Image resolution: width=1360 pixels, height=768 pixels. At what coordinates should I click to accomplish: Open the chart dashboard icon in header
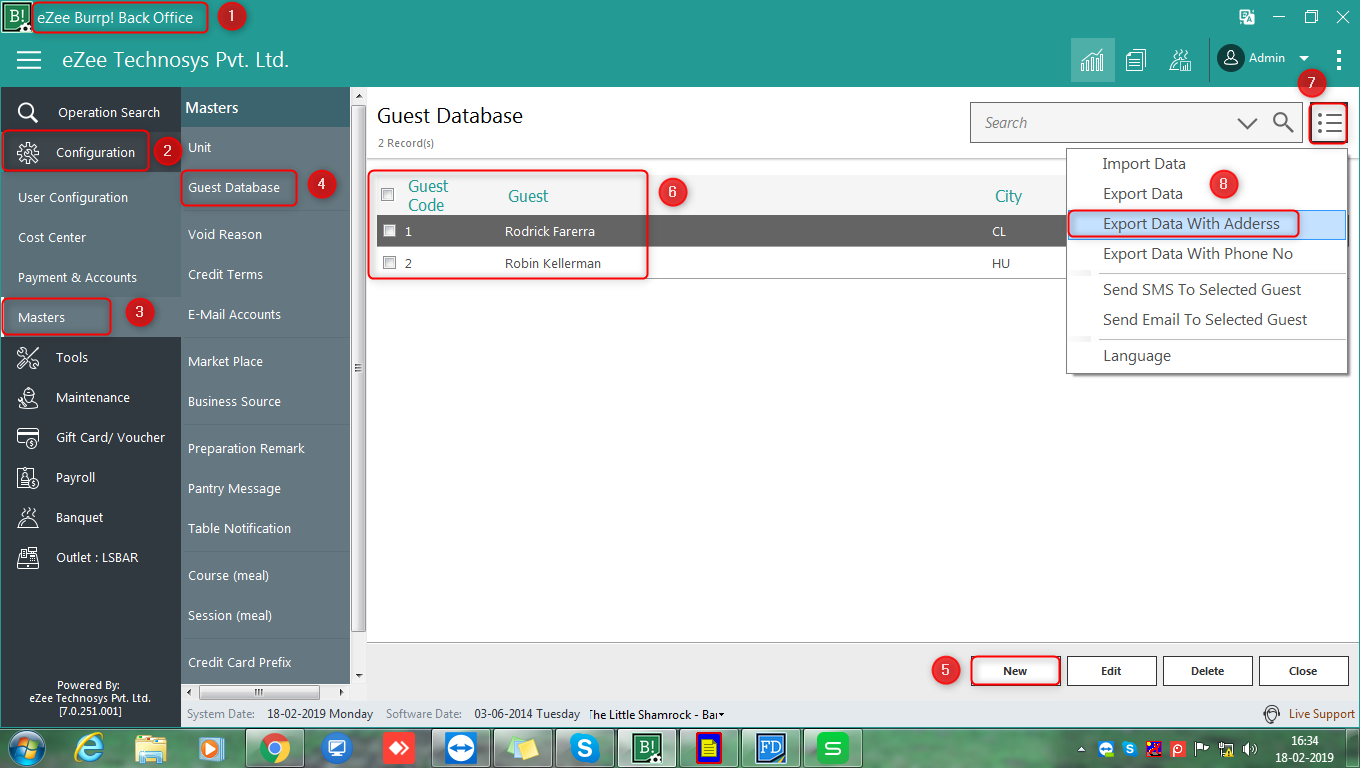1092,60
